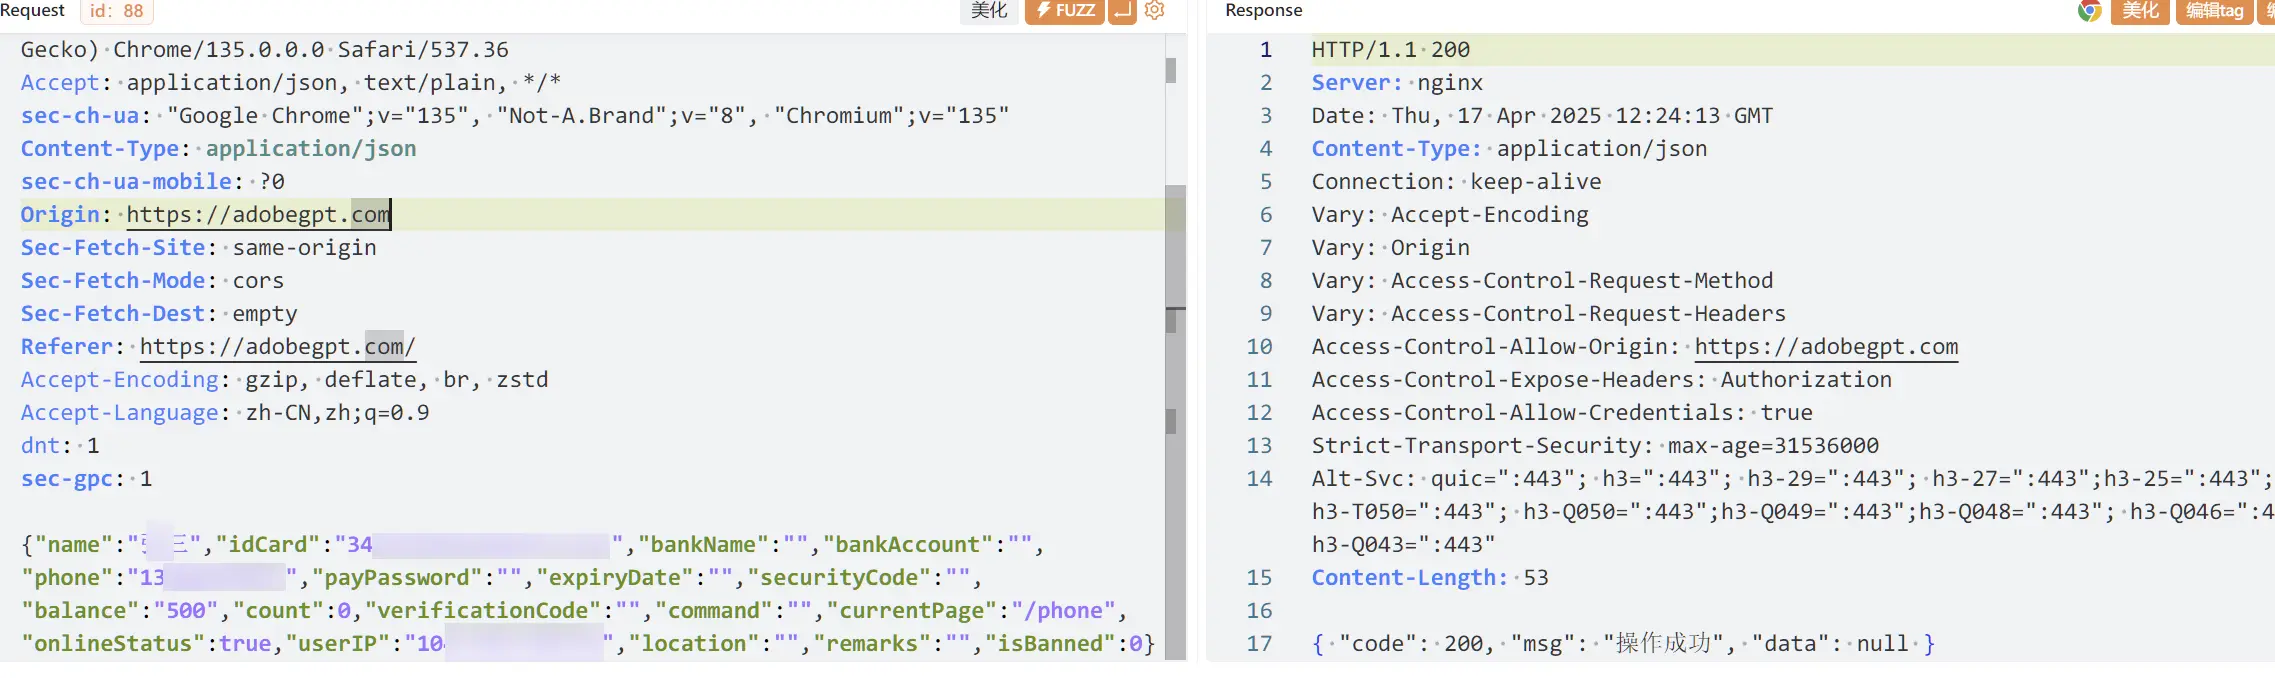Image resolution: width=2275 pixels, height=678 pixels.
Task: Click the Chrome icon in Response header
Action: (2089, 11)
